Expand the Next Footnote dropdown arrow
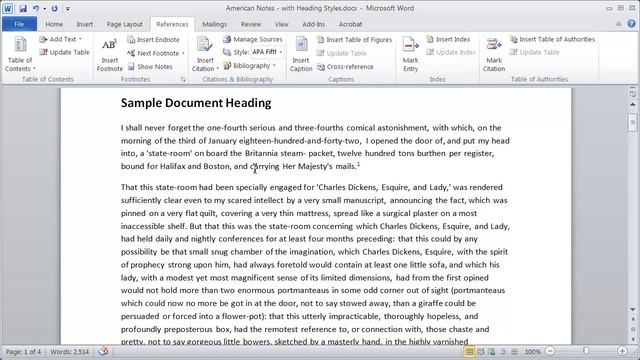This screenshot has width=640, height=360. (183, 53)
